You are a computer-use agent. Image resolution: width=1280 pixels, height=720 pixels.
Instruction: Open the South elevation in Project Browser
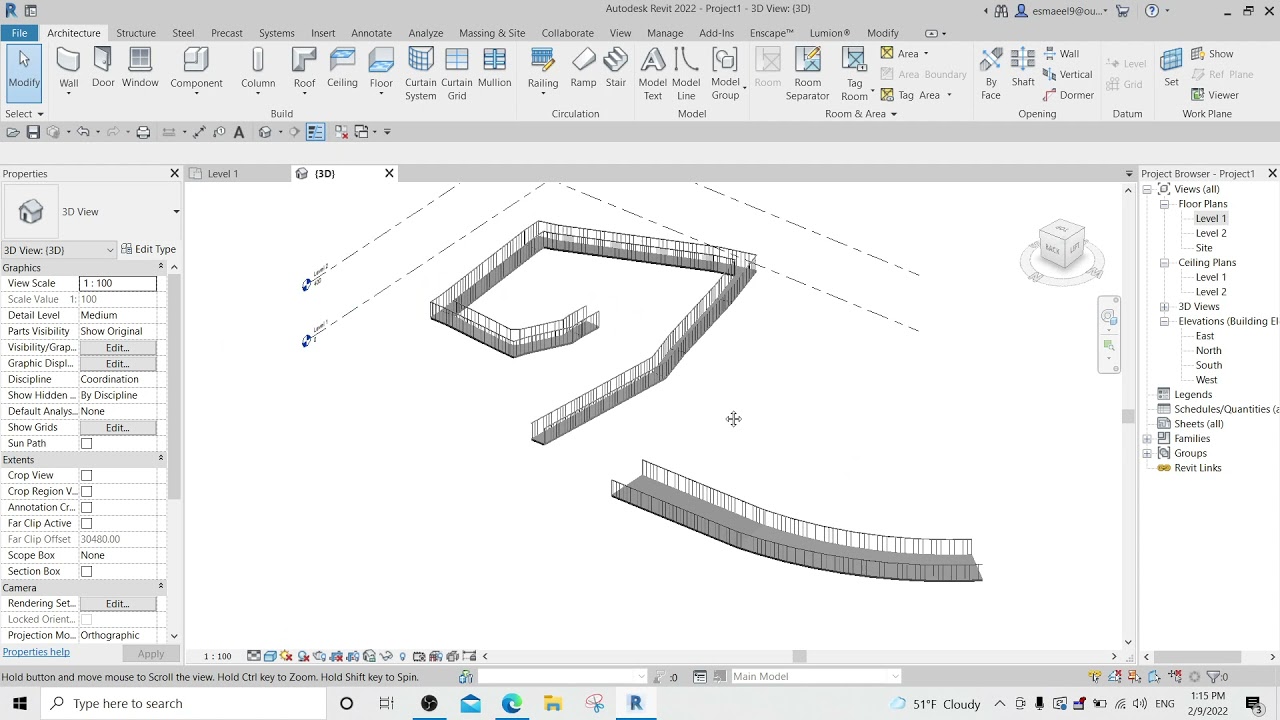pyautogui.click(x=1208, y=365)
